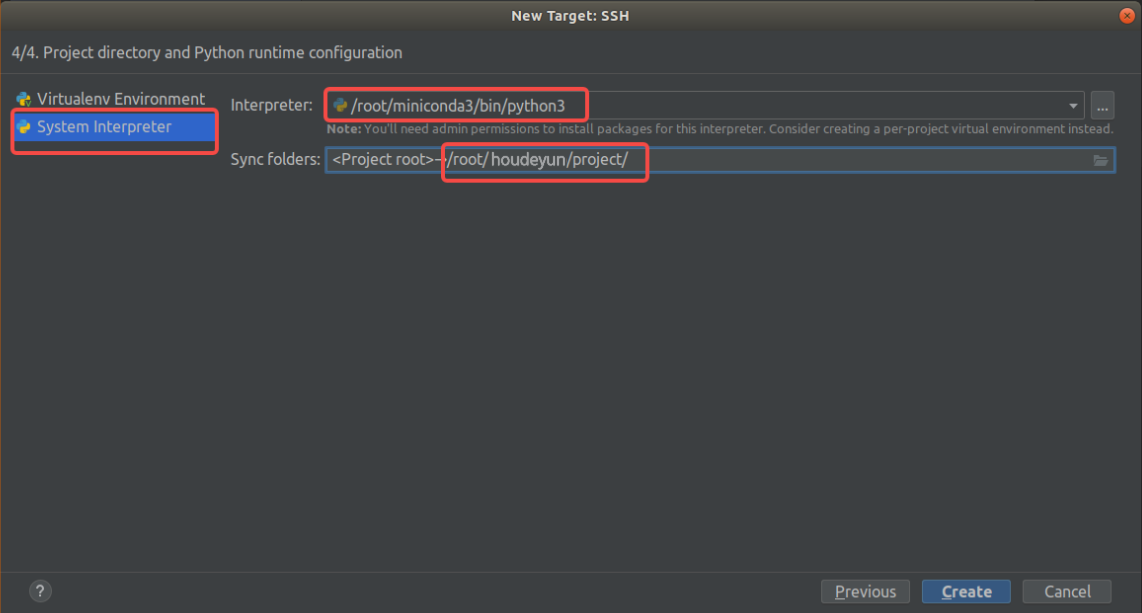Viewport: 1142px width, 613px height.
Task: Open the folder browser in Sync folders
Action: click(x=1101, y=160)
